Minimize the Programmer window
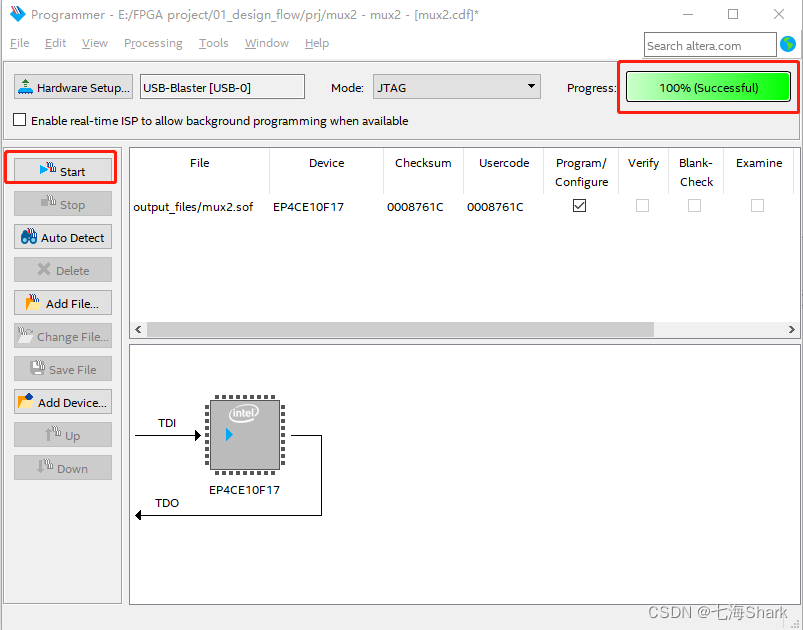 688,14
